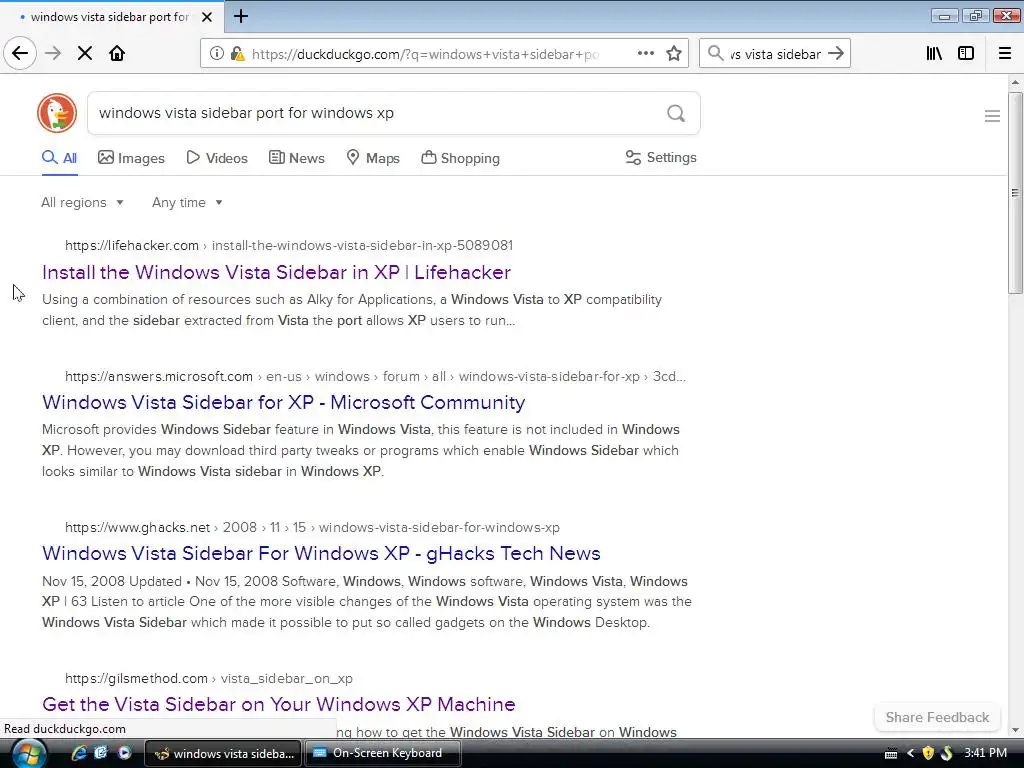This screenshot has width=1024, height=768.
Task: Click the magnifier in DuckDuckGo search box
Action: (676, 114)
